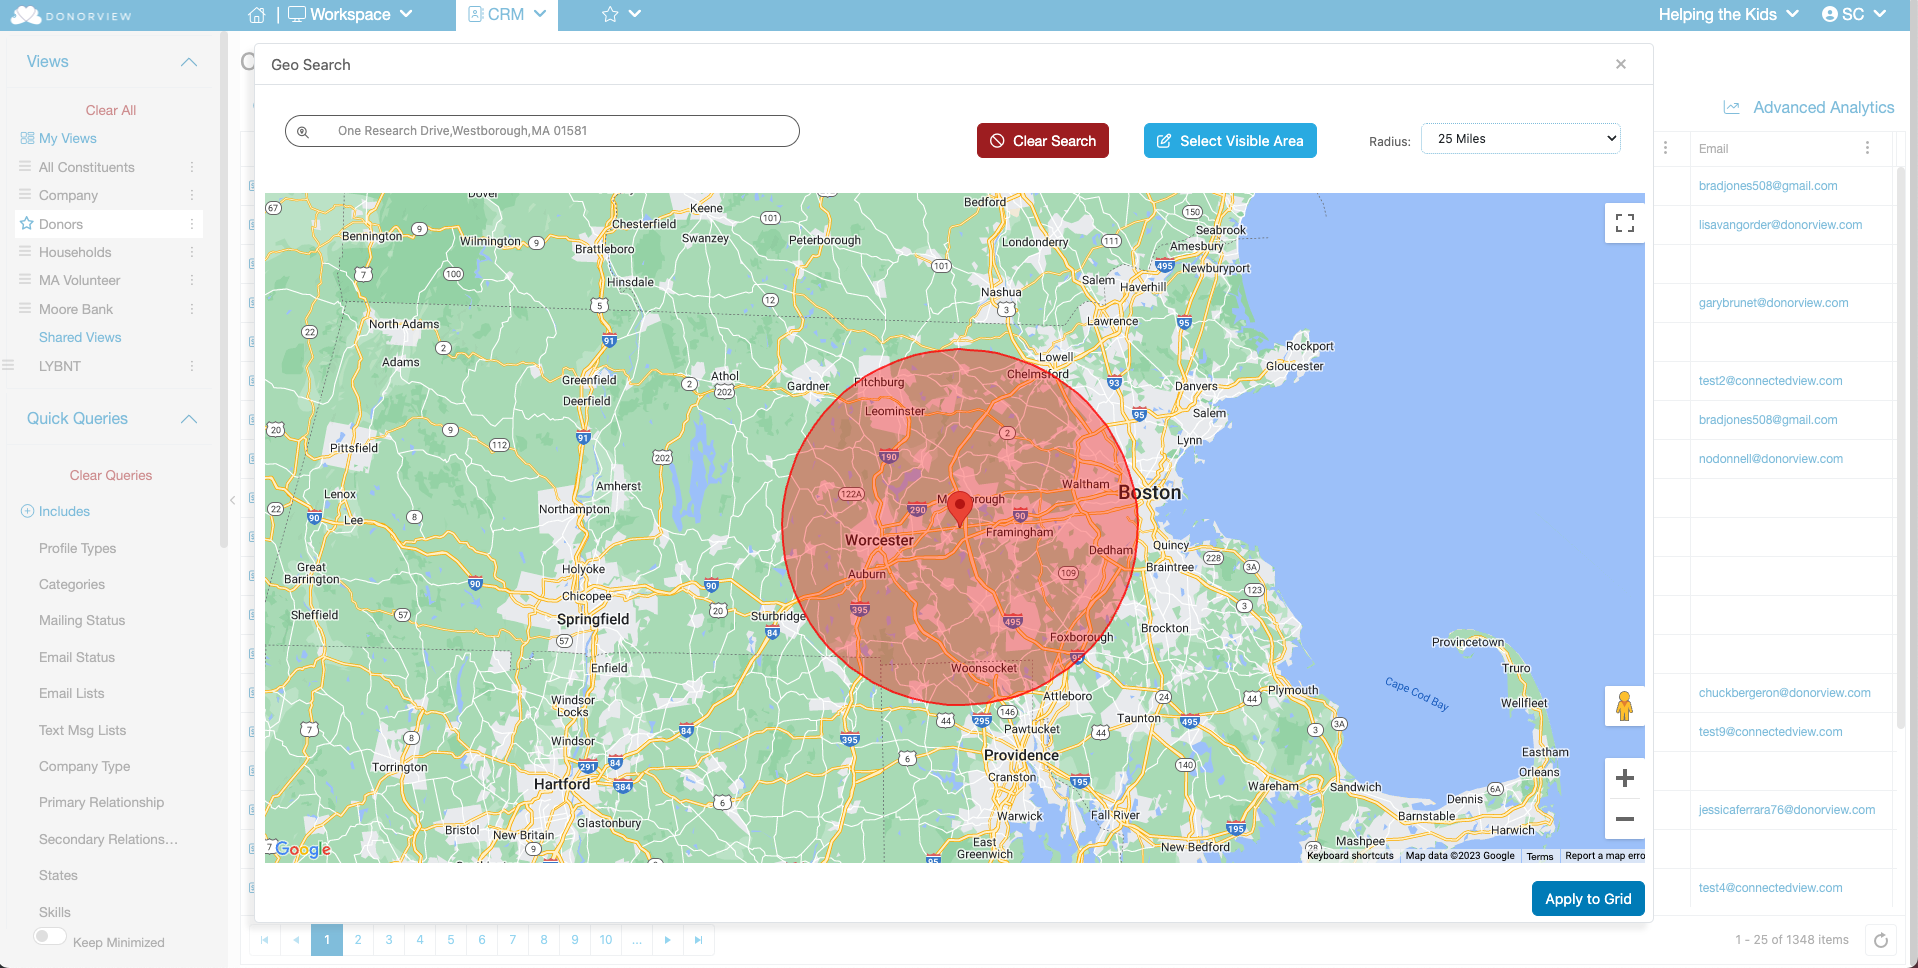Open the Workspace menu
Viewport: 1918px width, 968px height.
click(350, 14)
